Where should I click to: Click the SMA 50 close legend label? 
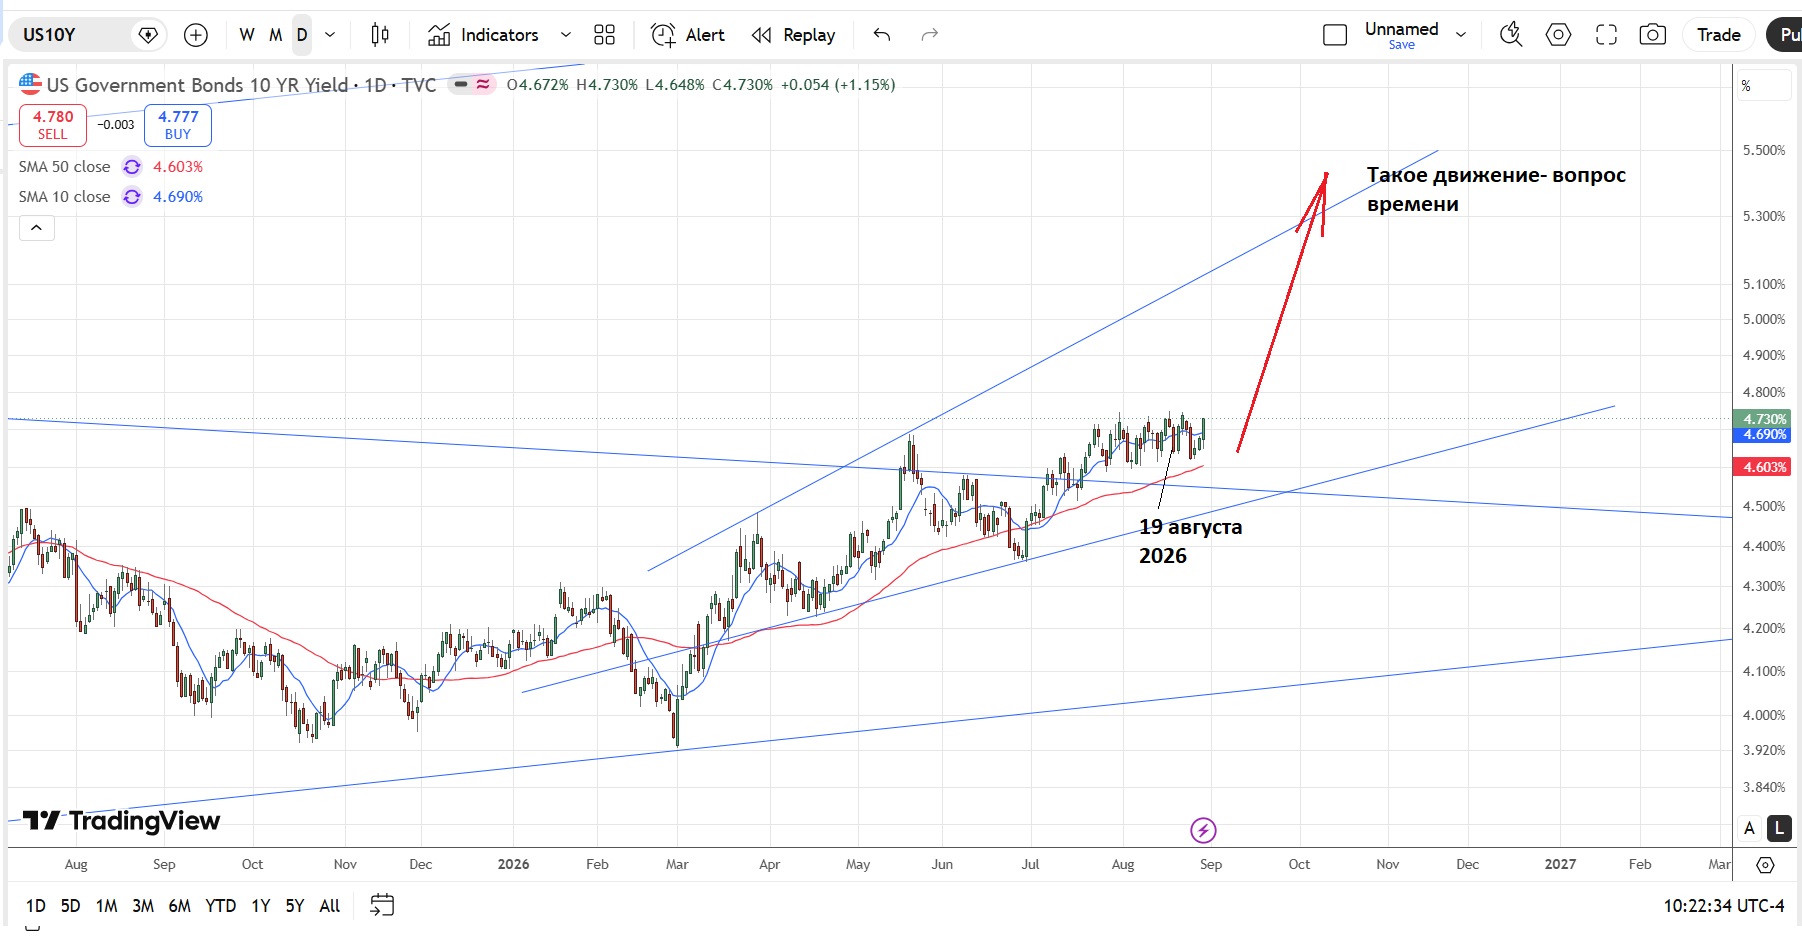pyautogui.click(x=65, y=167)
